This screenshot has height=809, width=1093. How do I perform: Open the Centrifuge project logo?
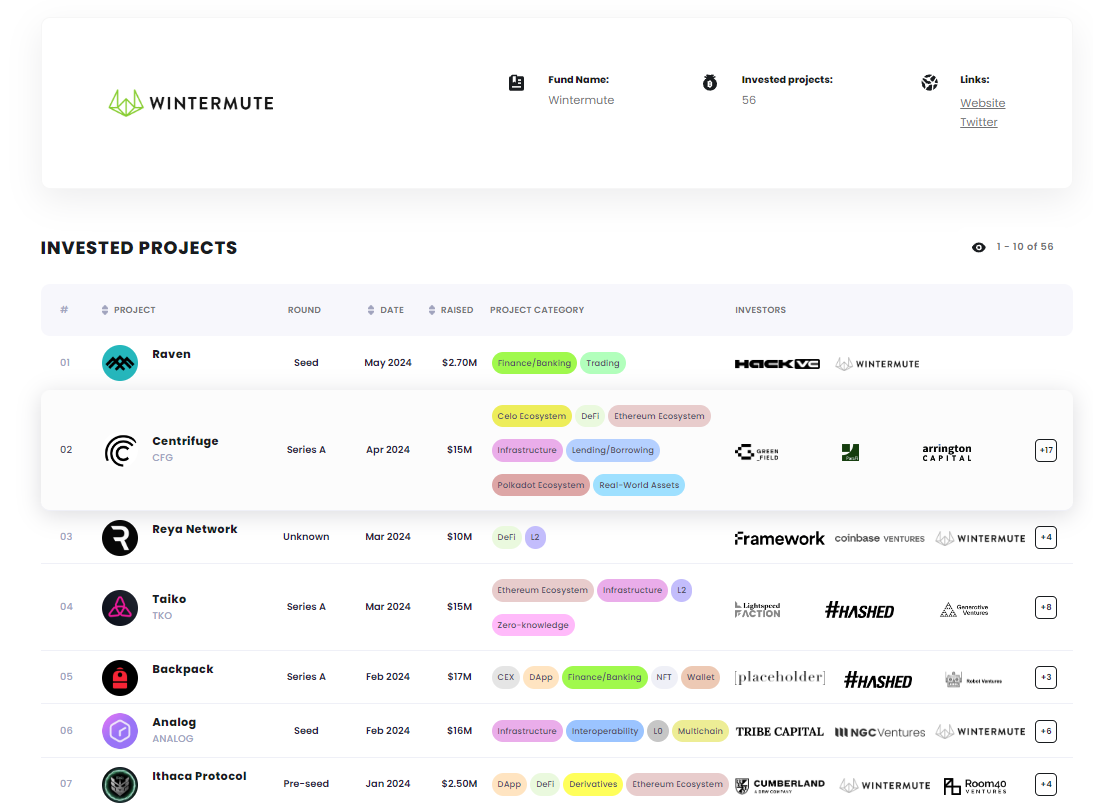120,450
